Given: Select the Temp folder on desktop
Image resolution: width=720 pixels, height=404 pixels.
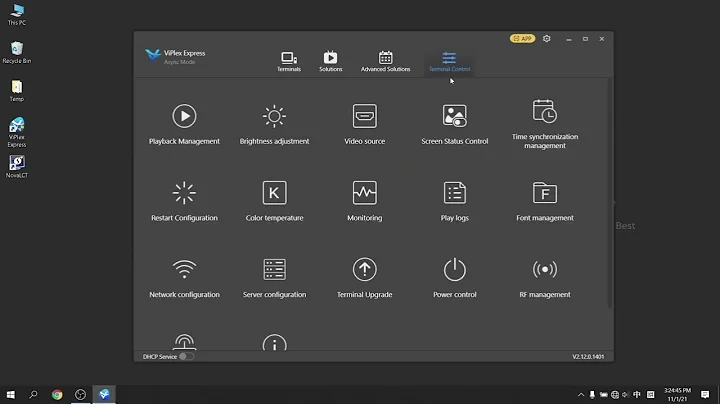Looking at the screenshot, I should point(17,91).
